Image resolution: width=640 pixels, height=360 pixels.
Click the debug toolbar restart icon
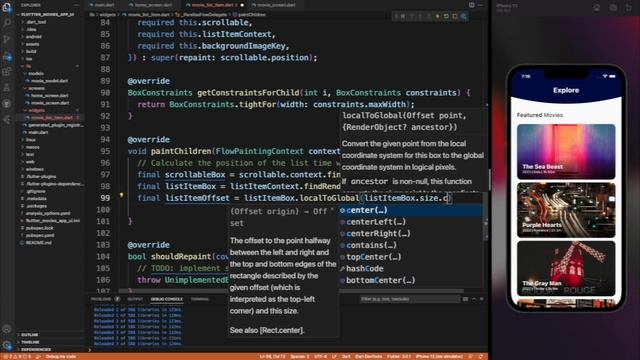pyautogui.click(x=446, y=16)
